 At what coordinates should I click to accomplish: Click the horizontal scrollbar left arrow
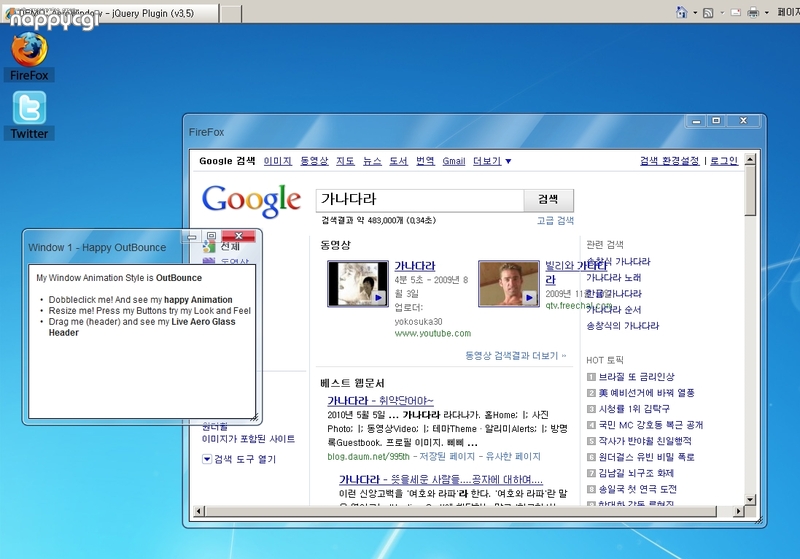199,511
